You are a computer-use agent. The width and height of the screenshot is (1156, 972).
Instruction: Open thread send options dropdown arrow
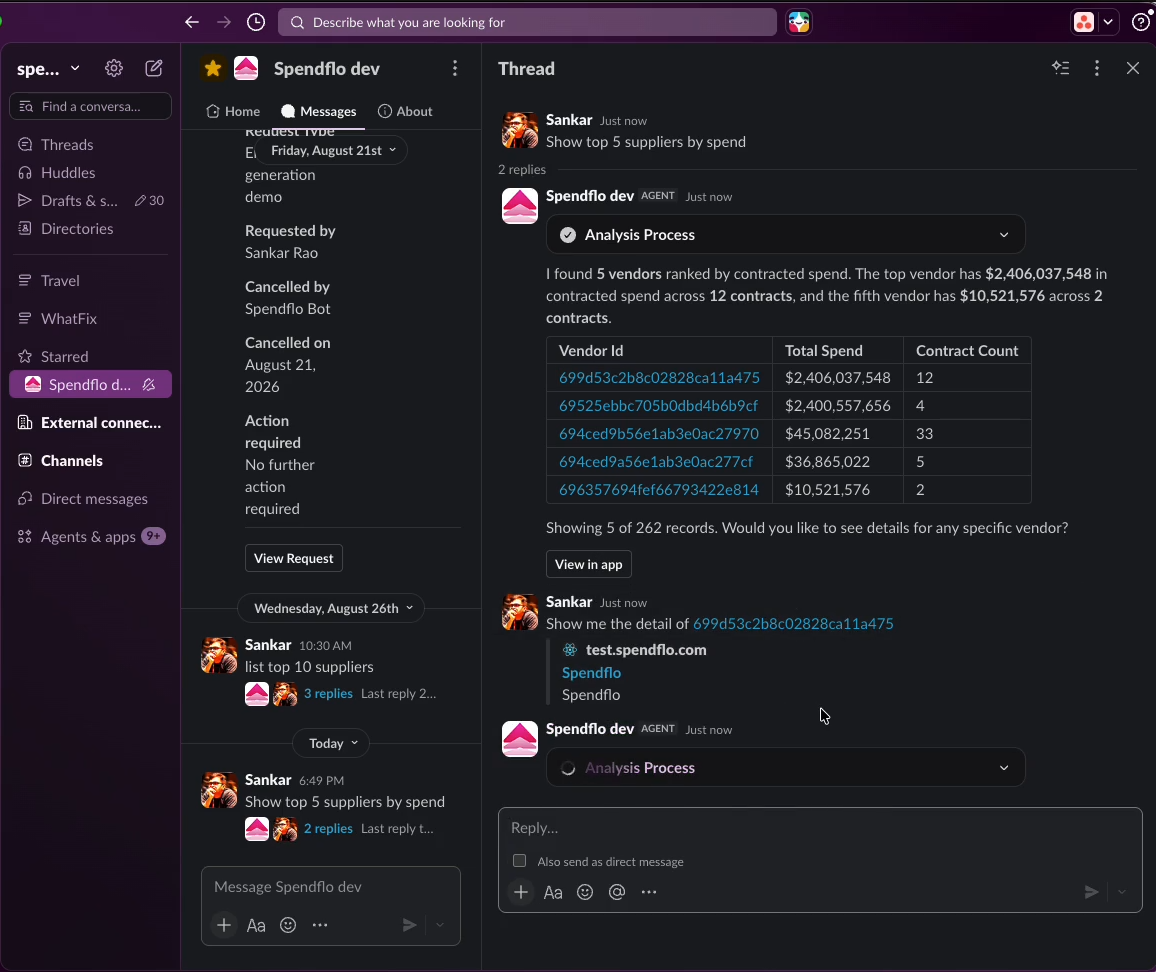point(1122,892)
